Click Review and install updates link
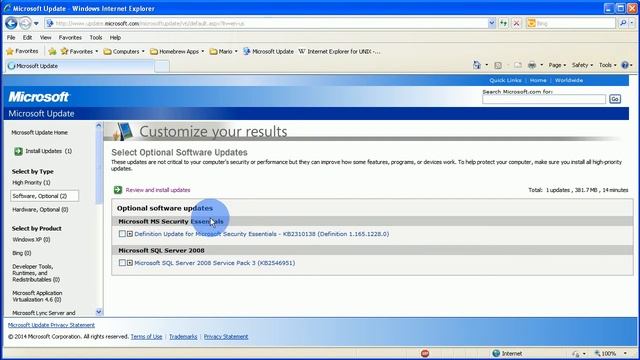Viewport: 640px width, 360px height. pos(158,190)
